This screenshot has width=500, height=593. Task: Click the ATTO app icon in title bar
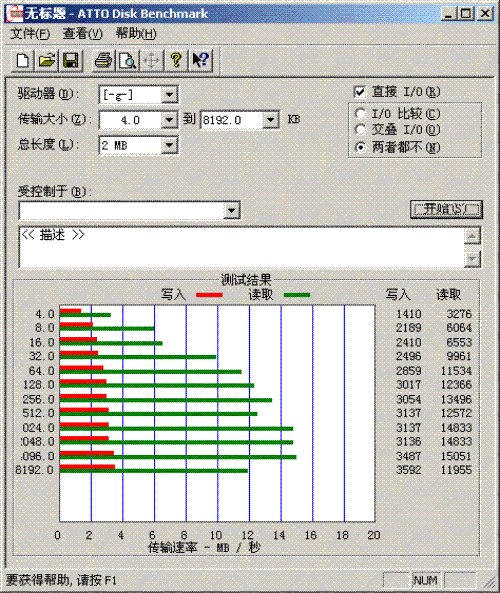pyautogui.click(x=14, y=14)
